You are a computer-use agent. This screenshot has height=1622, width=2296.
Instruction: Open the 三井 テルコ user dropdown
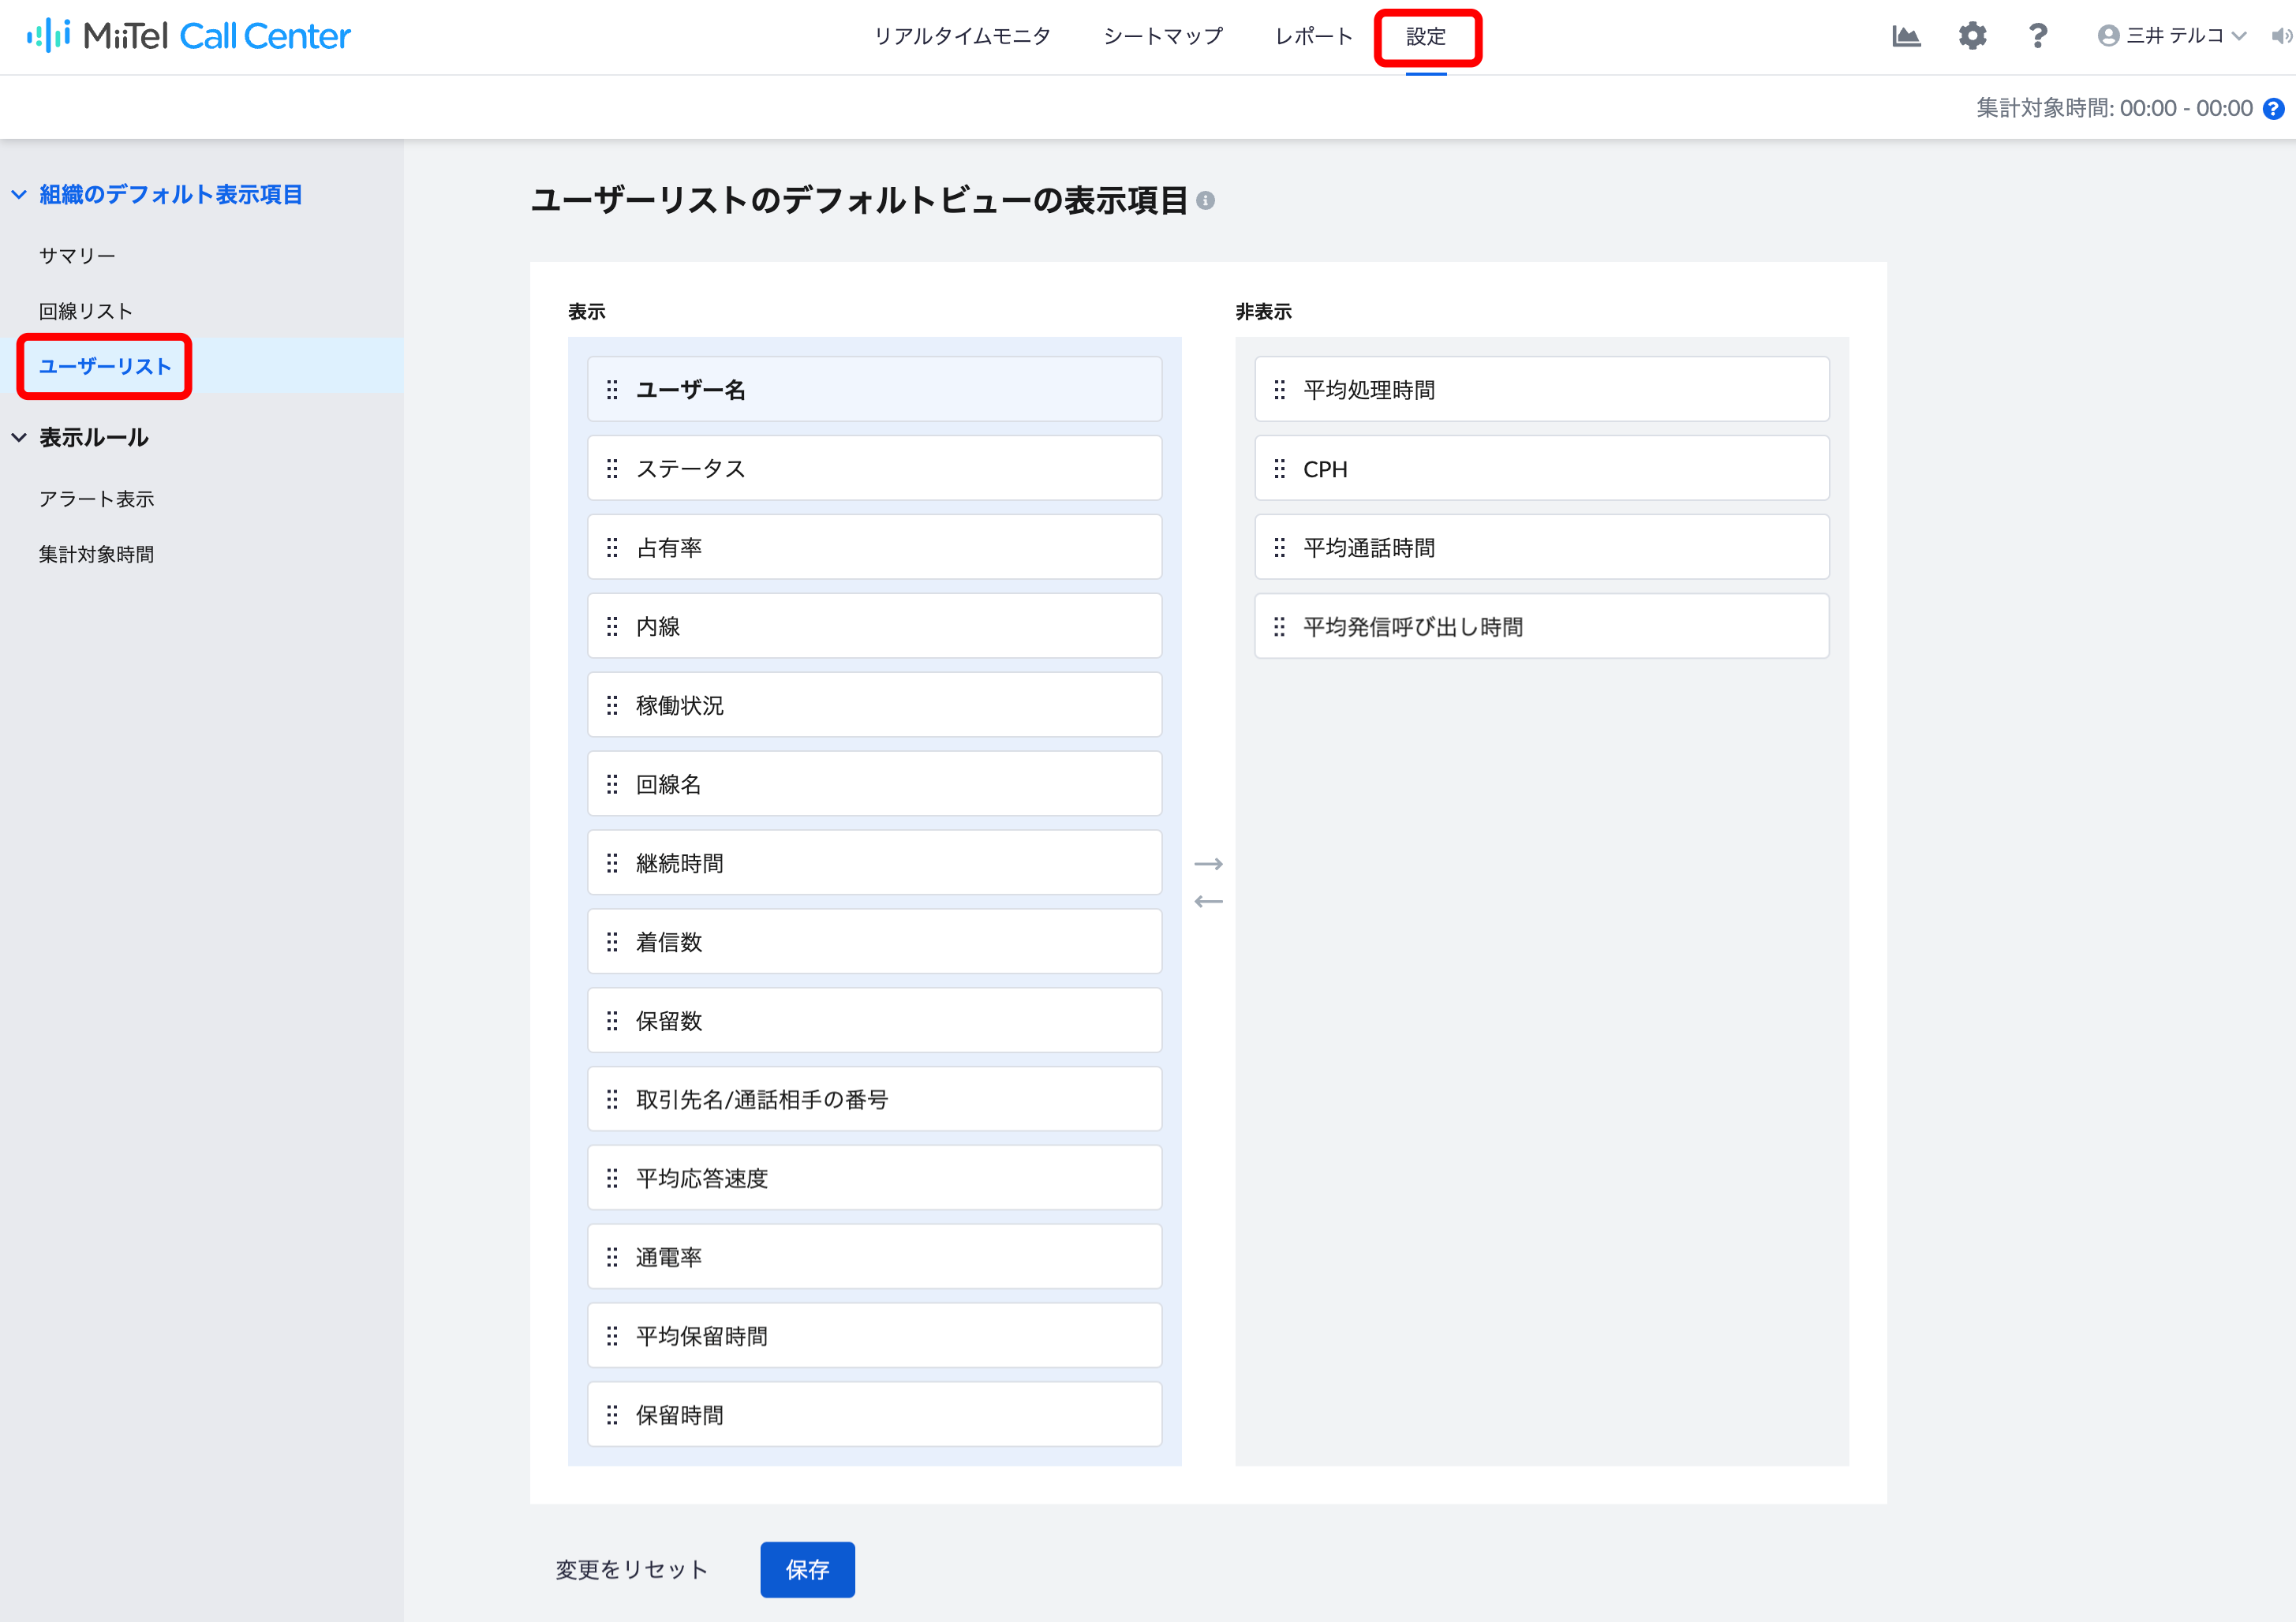(2172, 36)
